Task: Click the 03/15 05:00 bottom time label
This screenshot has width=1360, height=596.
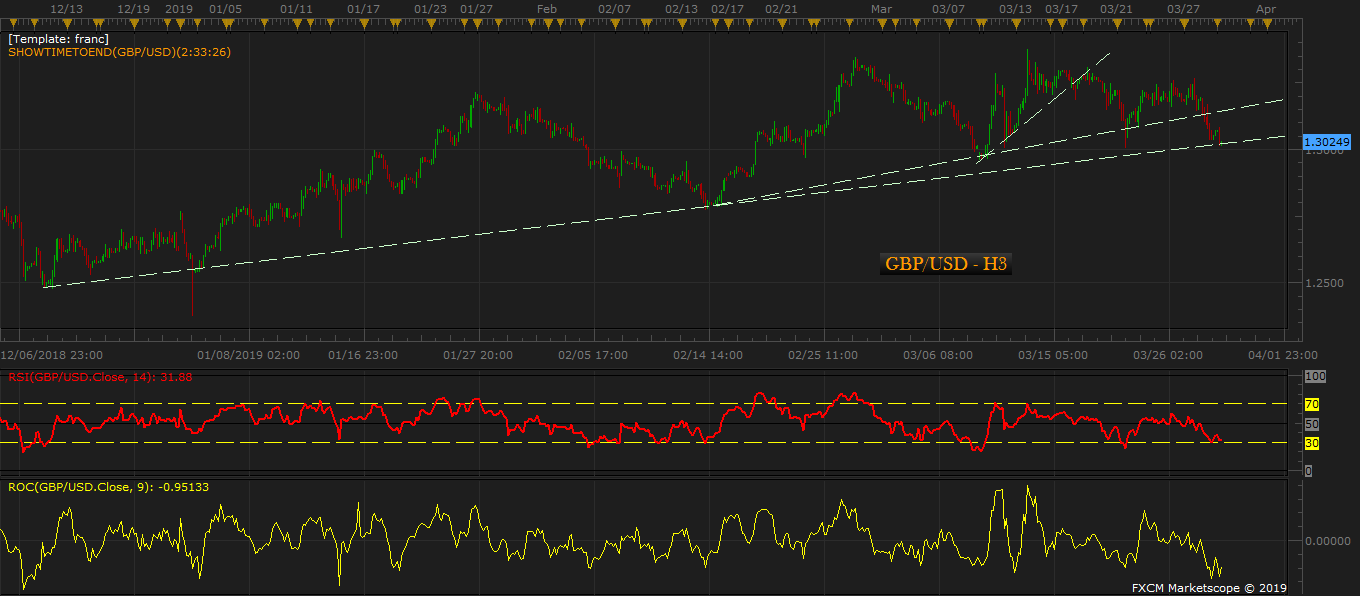Action: pyautogui.click(x=1053, y=354)
